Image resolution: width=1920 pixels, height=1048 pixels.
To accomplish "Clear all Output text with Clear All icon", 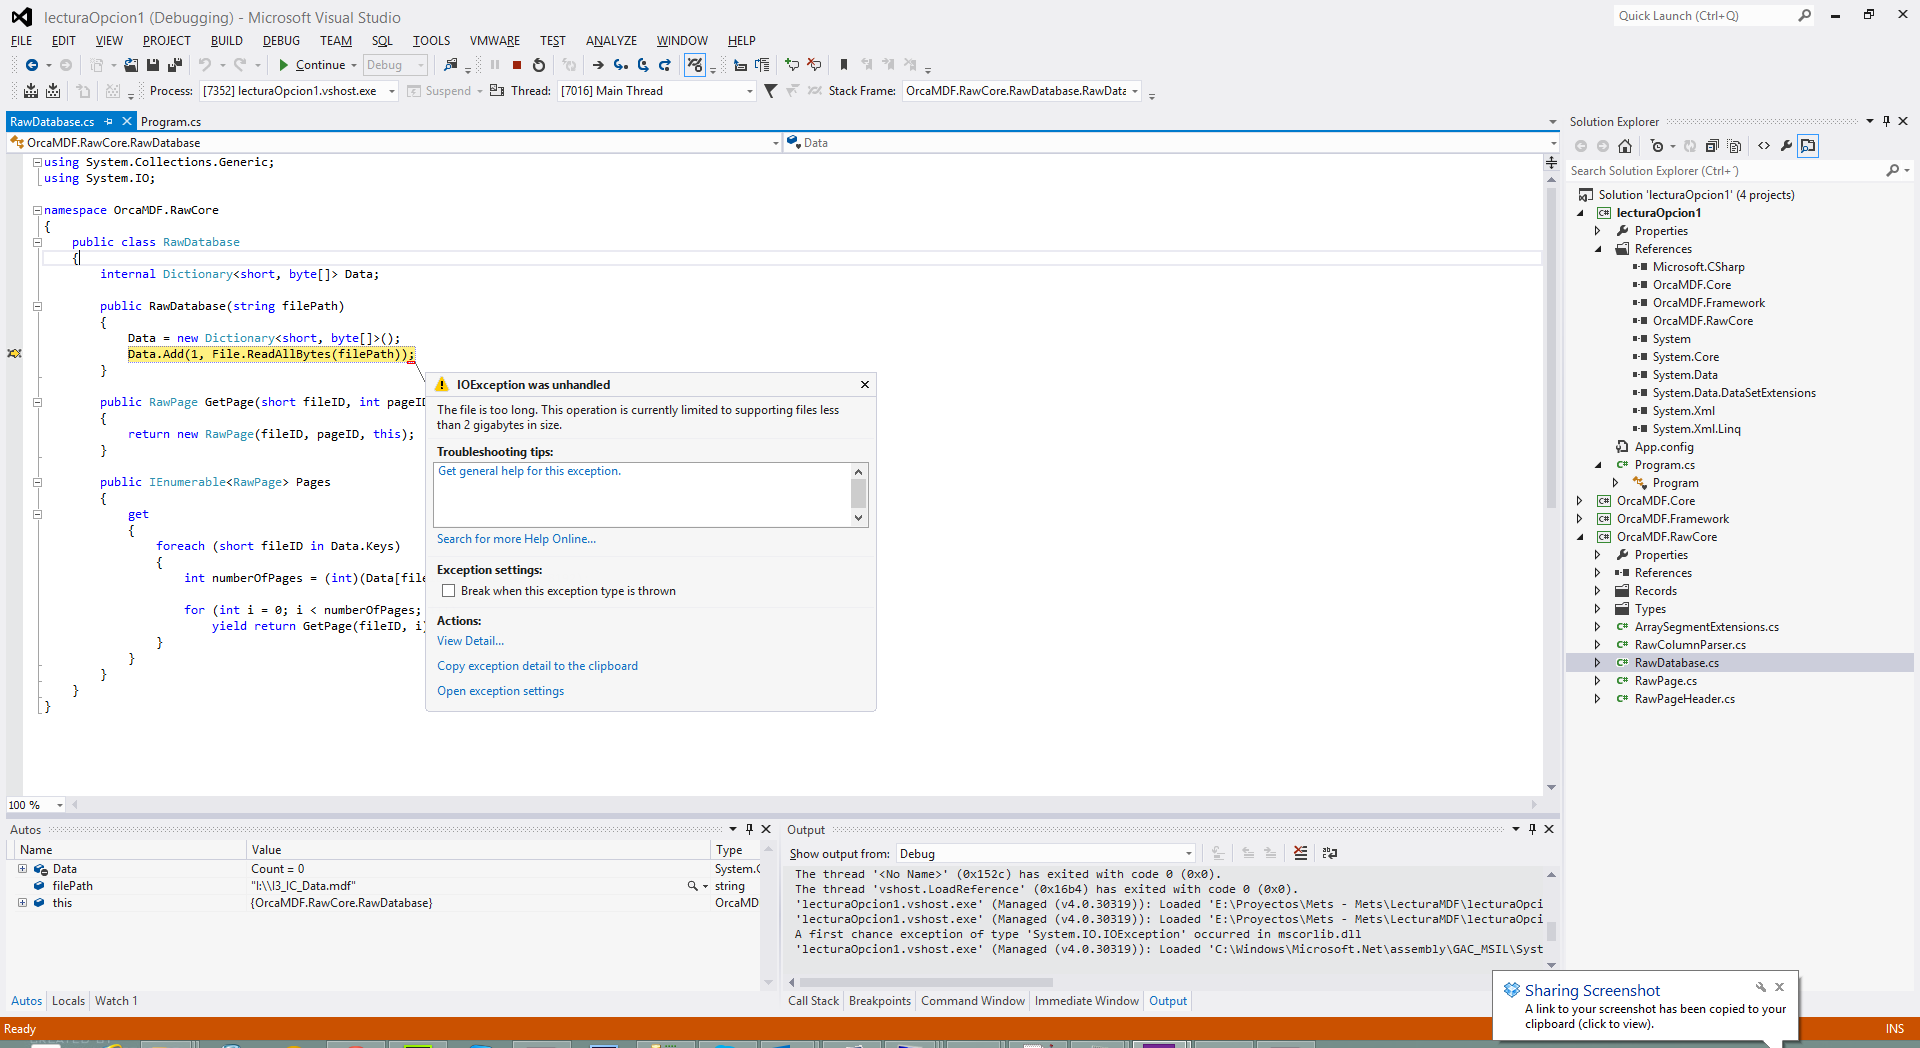I will pos(1300,853).
